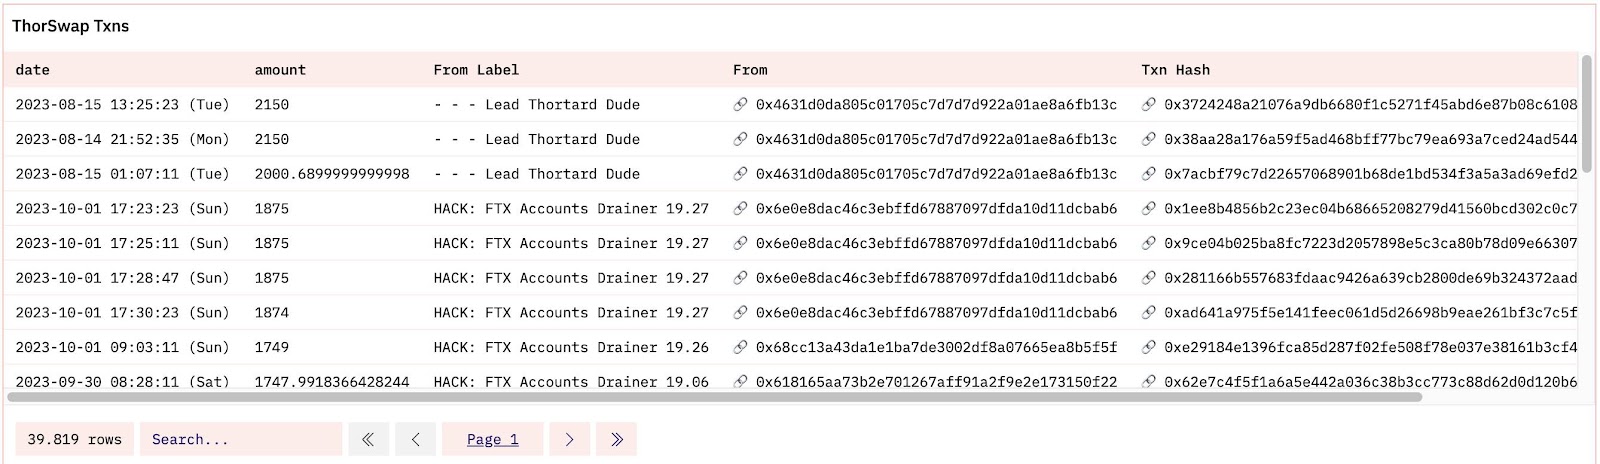Open link icon beside hash 0x1ee8b4856b2c
Image resolution: width=1600 pixels, height=464 pixels.
pyautogui.click(x=1149, y=208)
